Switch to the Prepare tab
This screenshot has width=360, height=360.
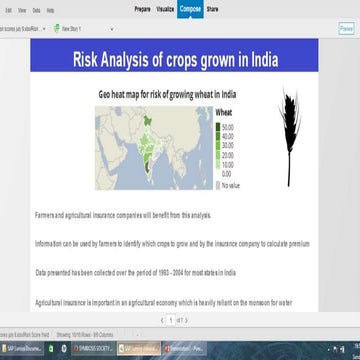(142, 9)
